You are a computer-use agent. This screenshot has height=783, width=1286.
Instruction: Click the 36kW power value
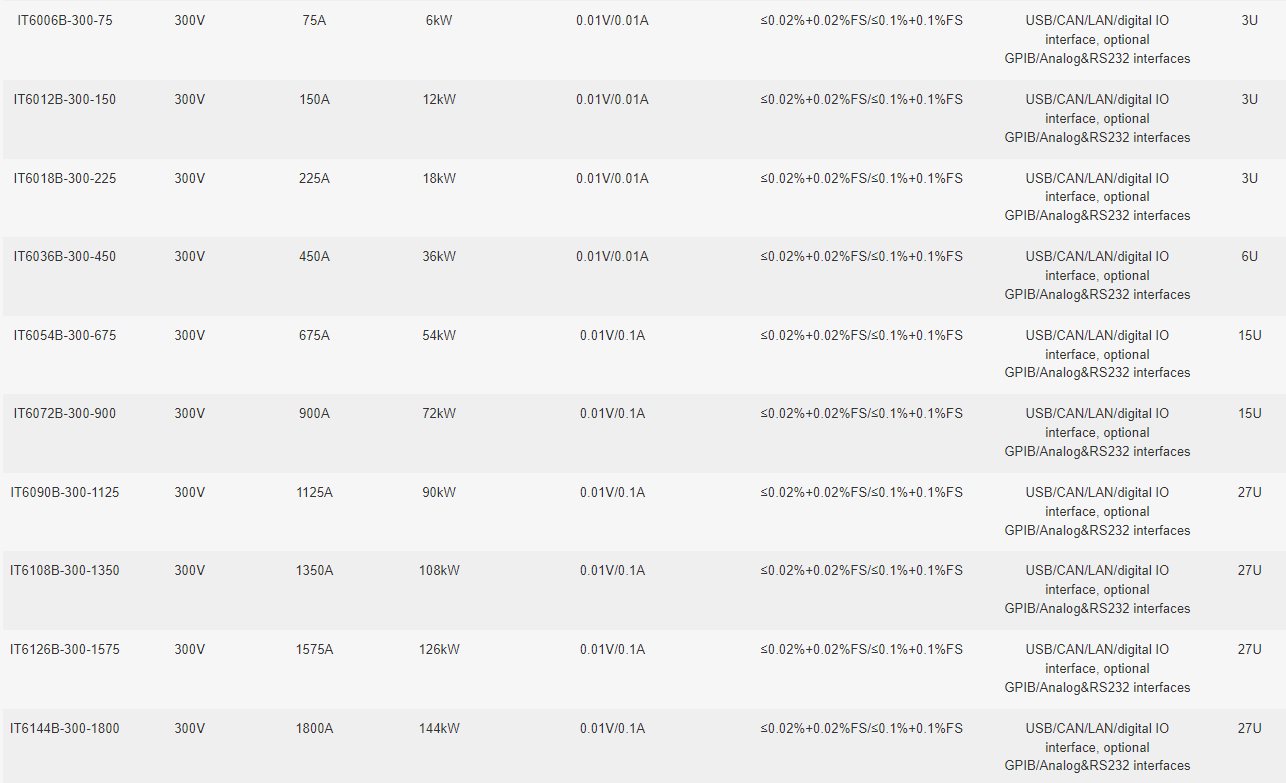(439, 257)
